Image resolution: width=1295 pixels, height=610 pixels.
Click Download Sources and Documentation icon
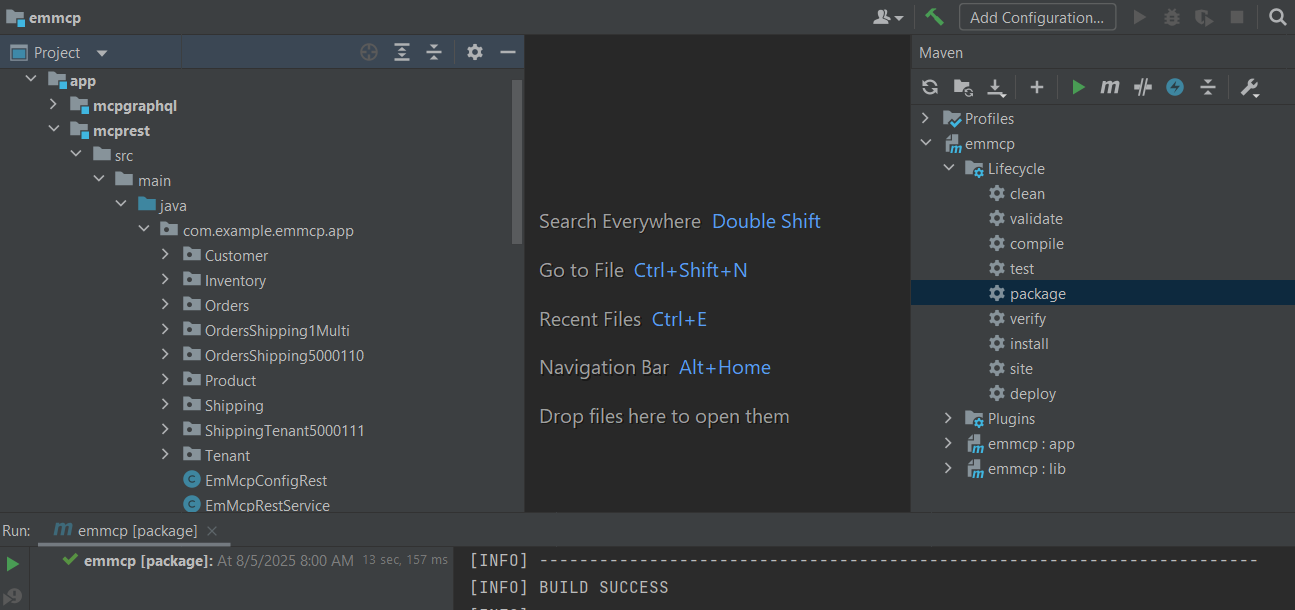click(996, 88)
